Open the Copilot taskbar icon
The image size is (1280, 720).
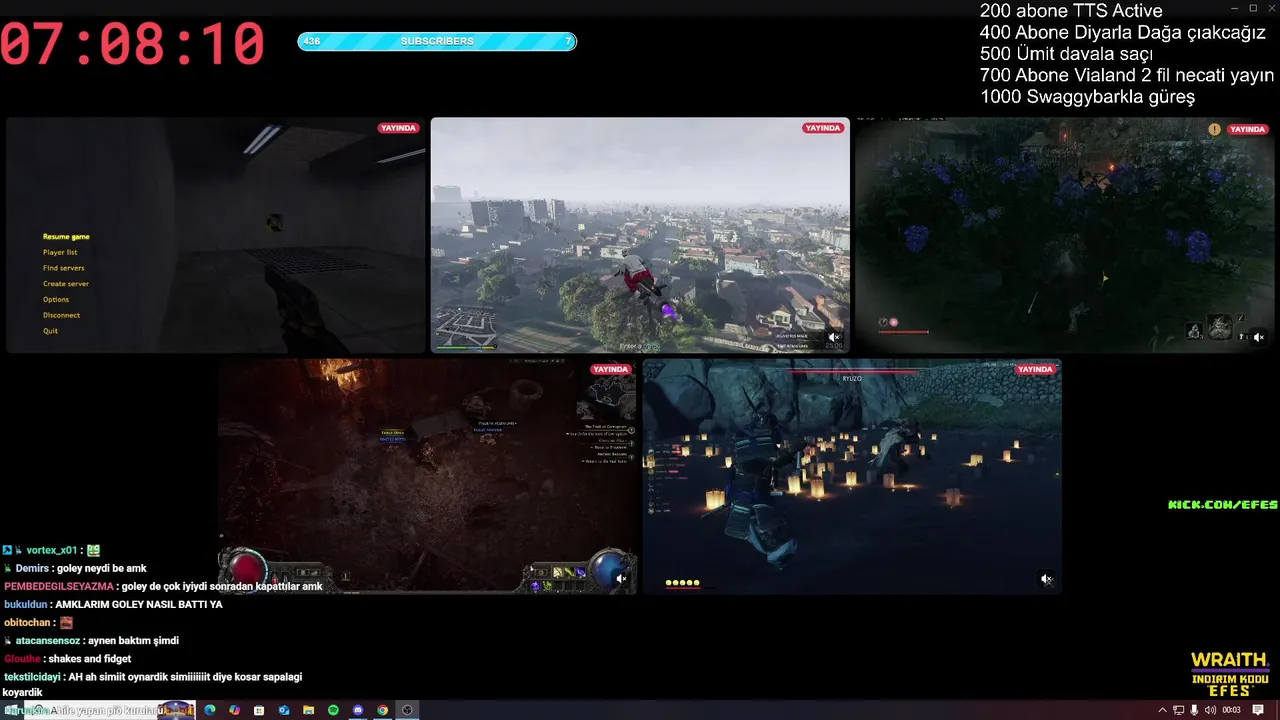tap(234, 710)
